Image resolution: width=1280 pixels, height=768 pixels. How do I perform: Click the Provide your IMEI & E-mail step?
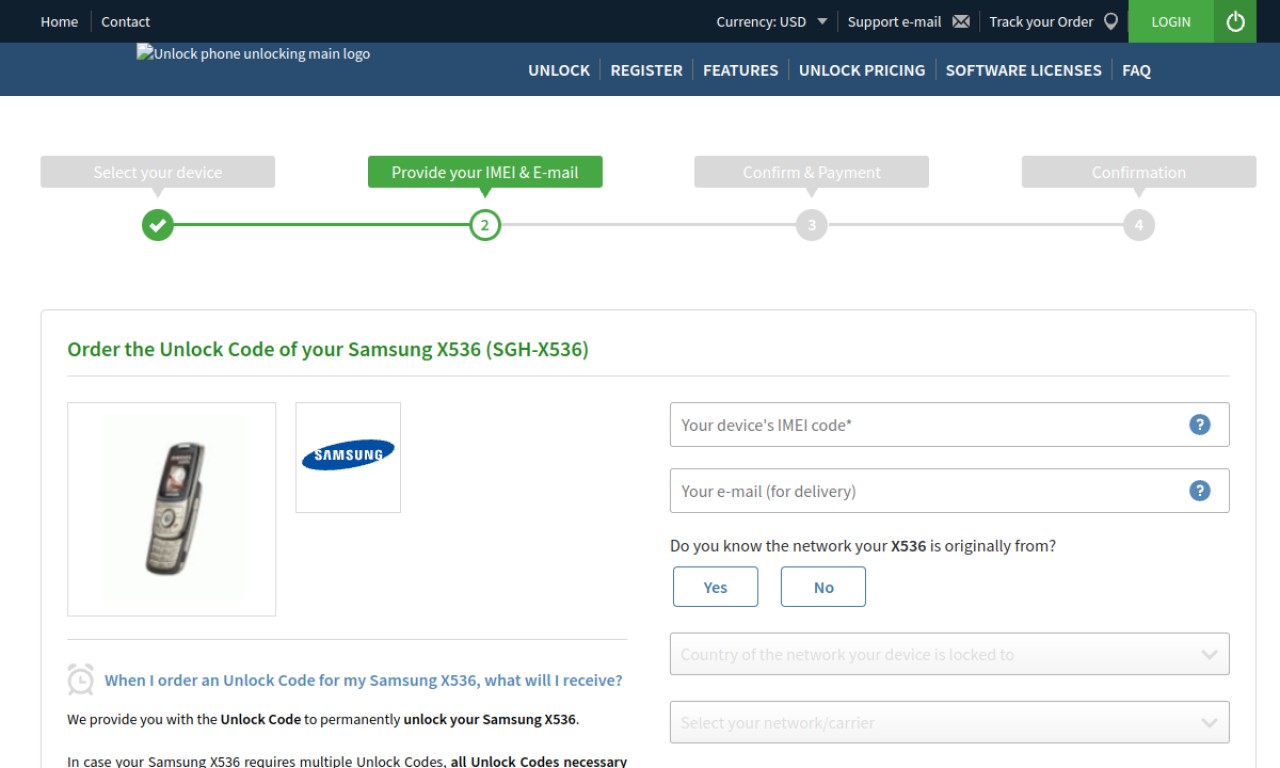point(485,172)
